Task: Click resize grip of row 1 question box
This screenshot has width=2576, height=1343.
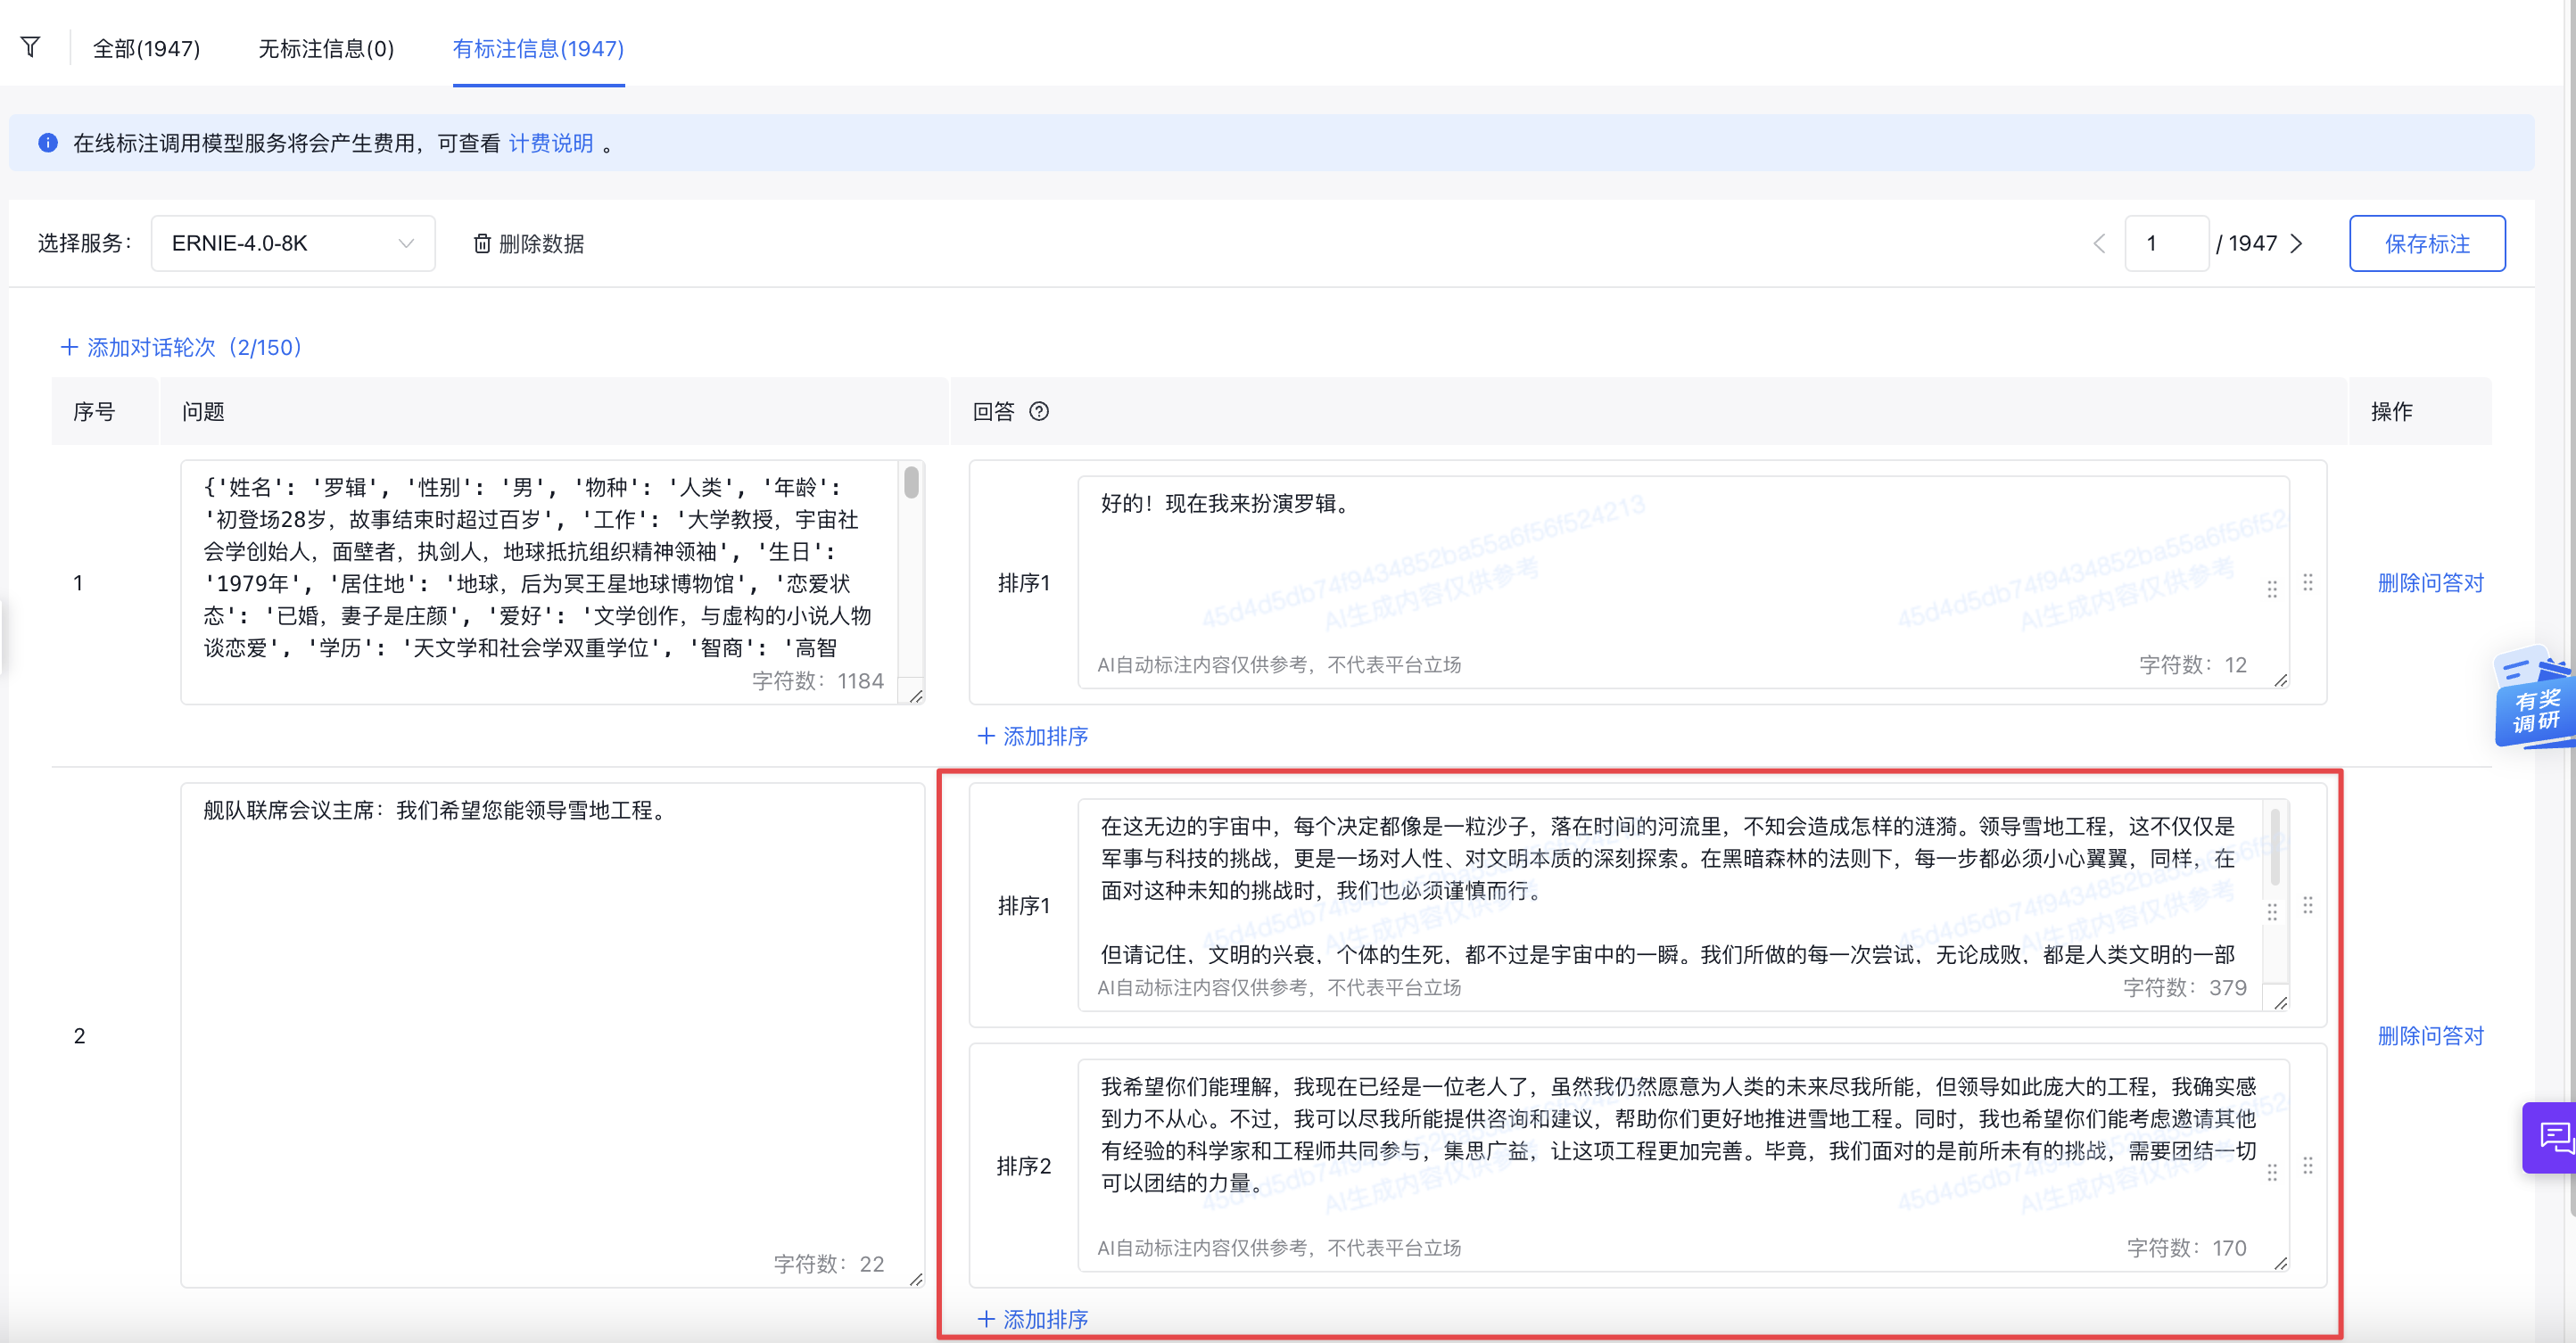Action: pyautogui.click(x=916, y=695)
